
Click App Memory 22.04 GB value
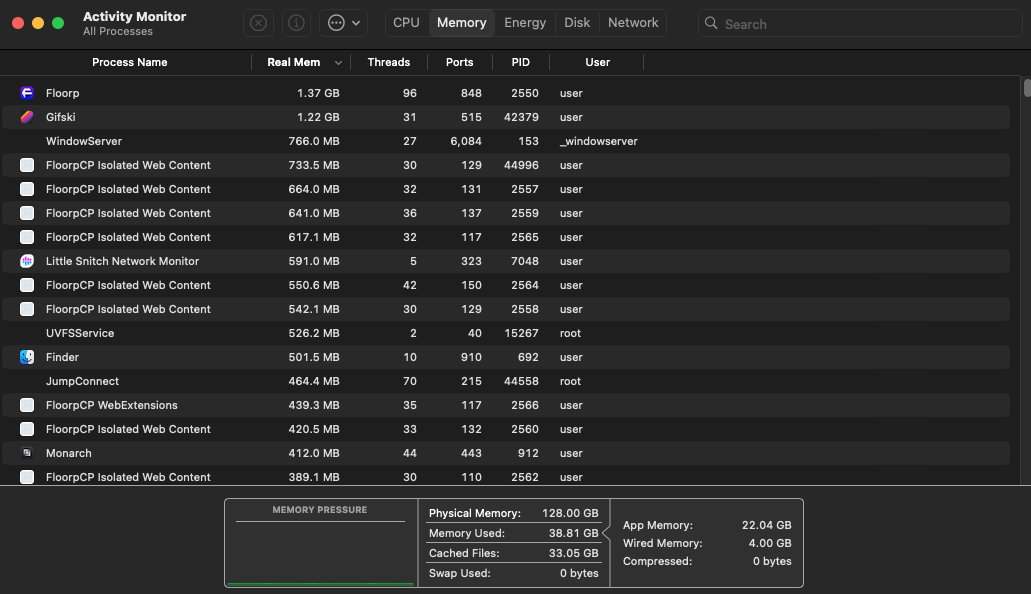[767, 526]
